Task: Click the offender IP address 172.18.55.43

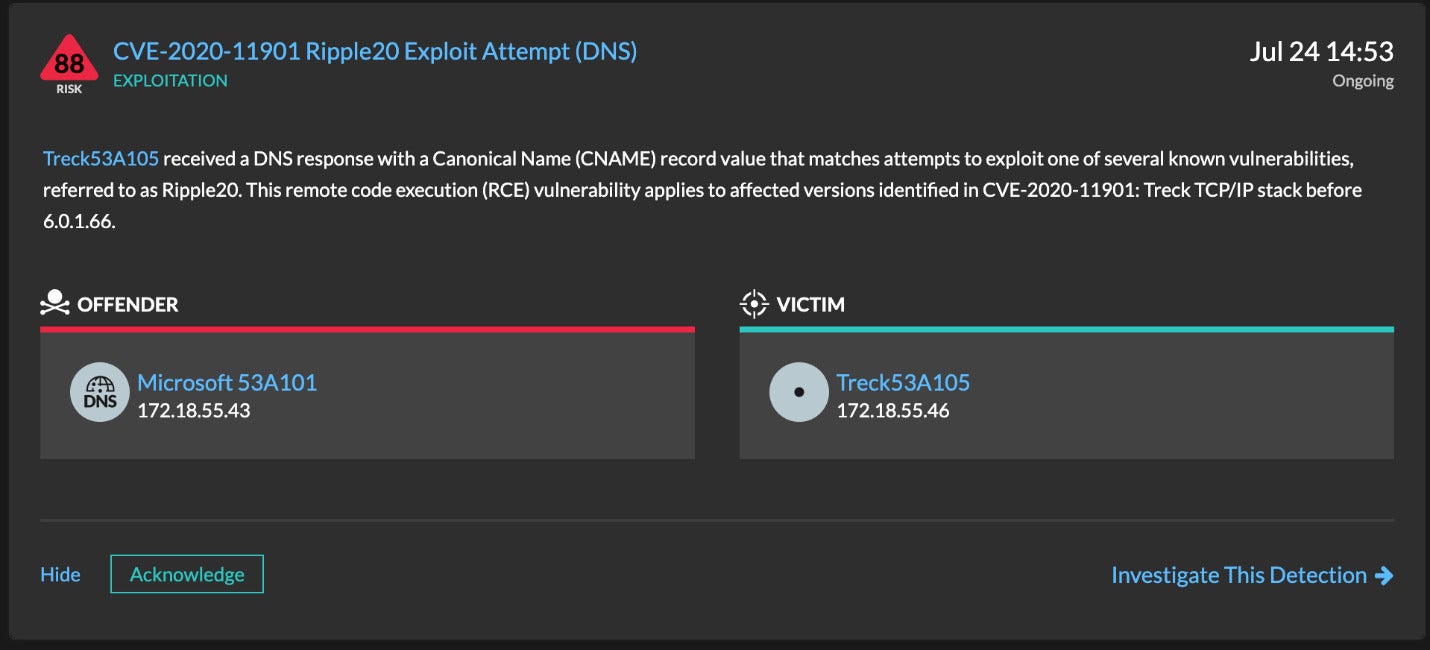Action: point(194,410)
